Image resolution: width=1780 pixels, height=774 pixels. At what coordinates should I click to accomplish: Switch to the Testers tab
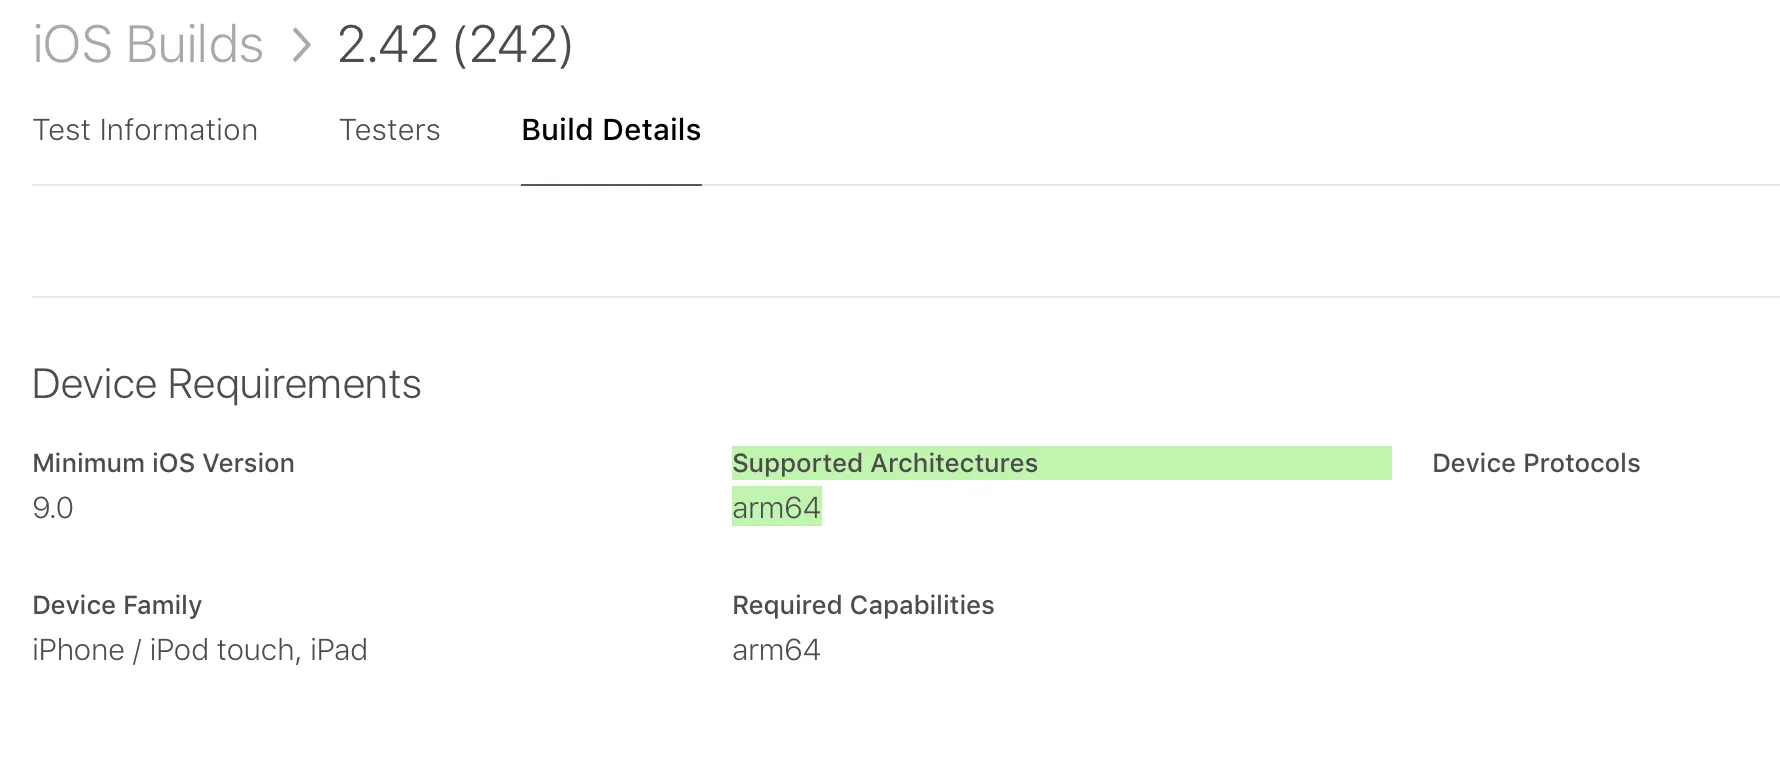389,130
